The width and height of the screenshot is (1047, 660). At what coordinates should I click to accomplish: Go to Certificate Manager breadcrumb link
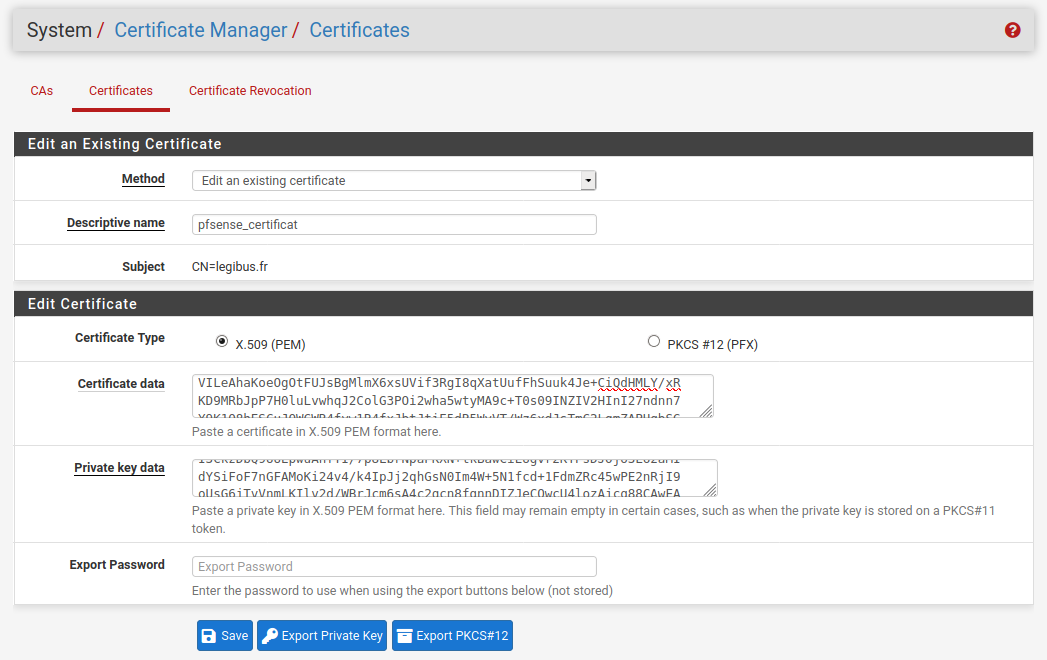[200, 30]
